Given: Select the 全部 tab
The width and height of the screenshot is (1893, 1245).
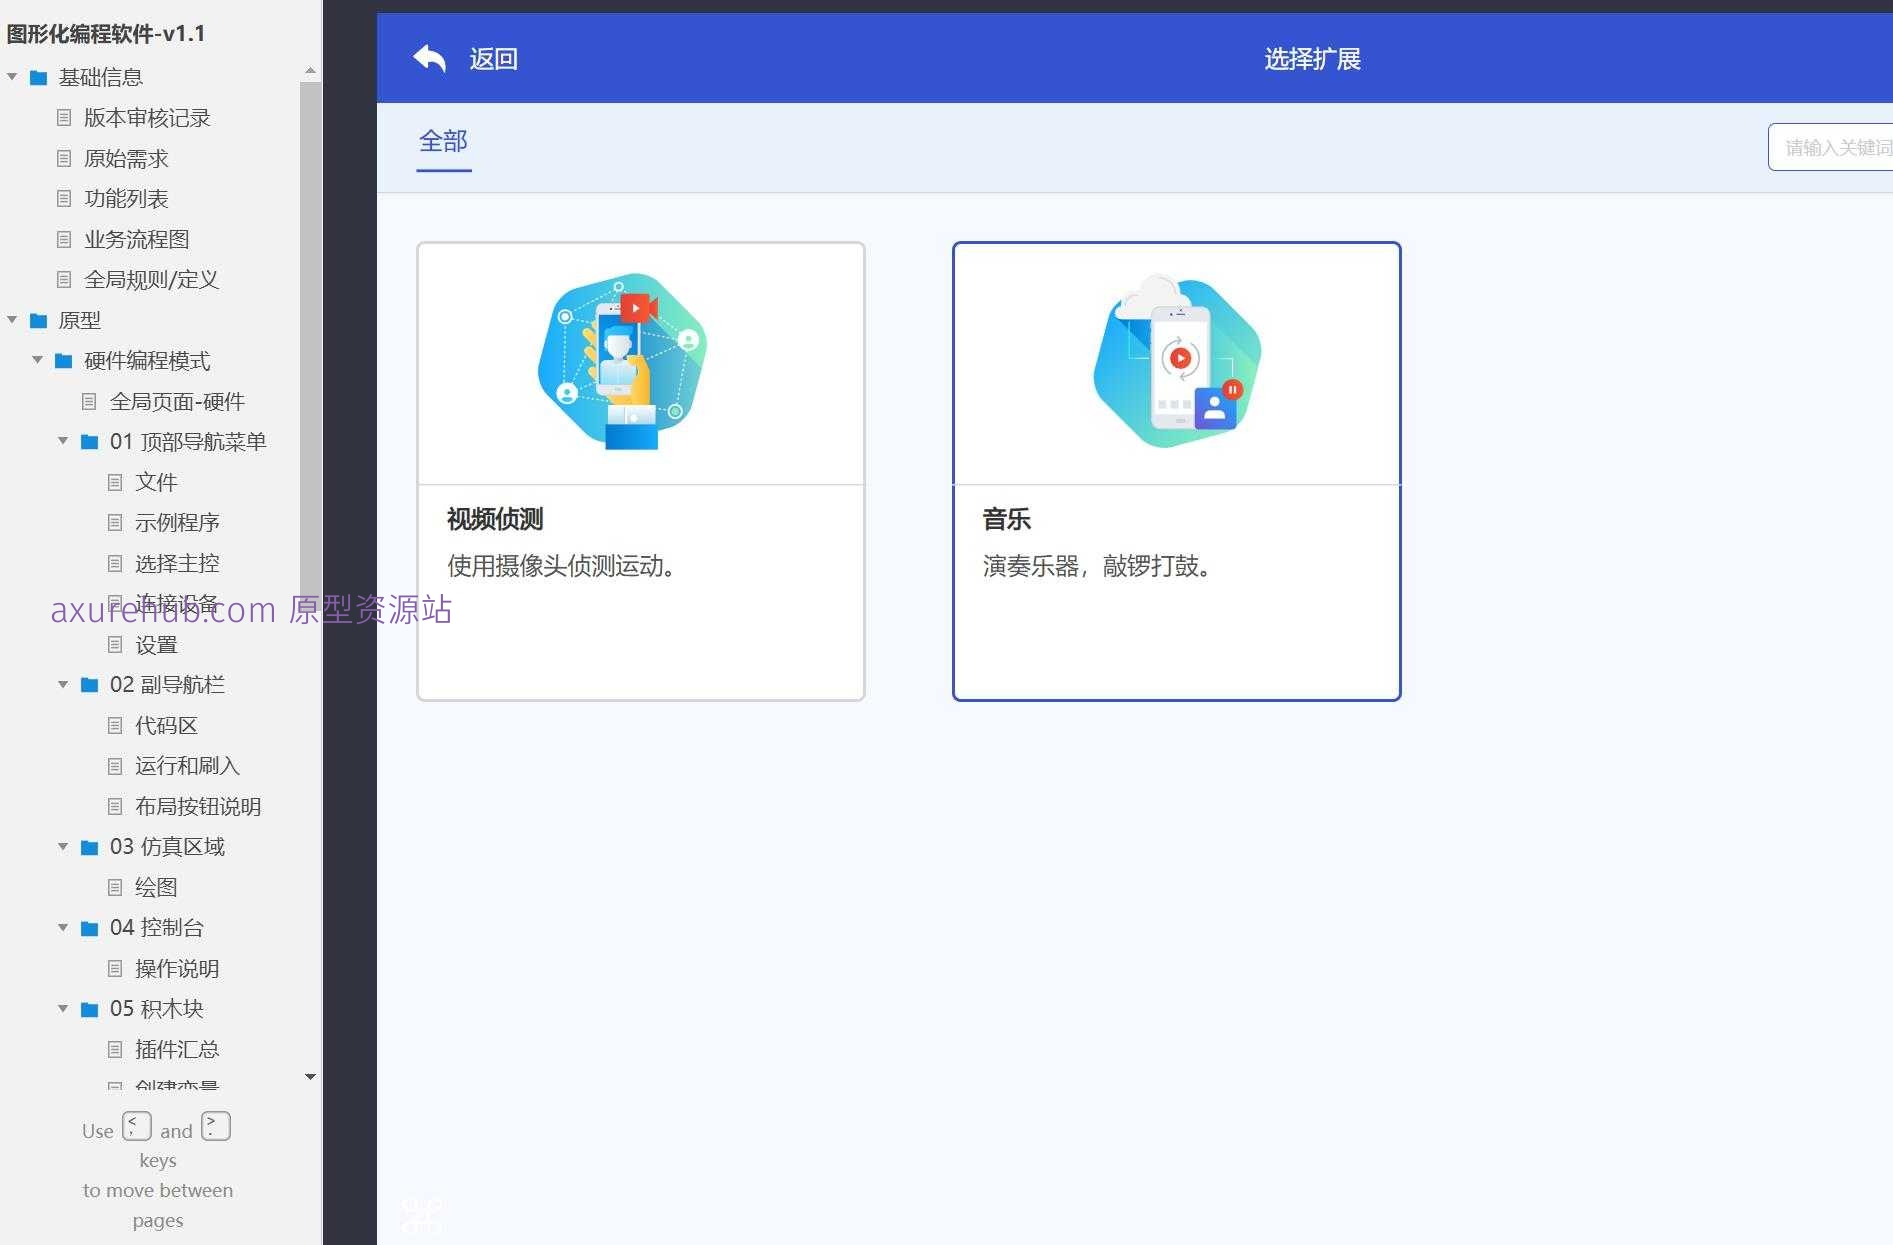Looking at the screenshot, I should coord(443,141).
